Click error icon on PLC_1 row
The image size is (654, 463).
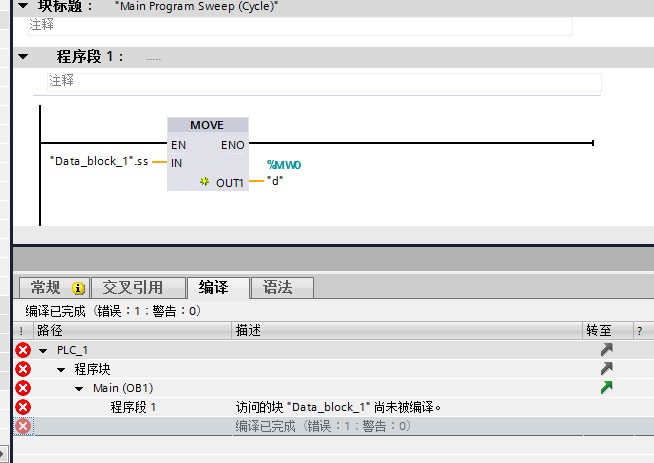click(x=23, y=350)
